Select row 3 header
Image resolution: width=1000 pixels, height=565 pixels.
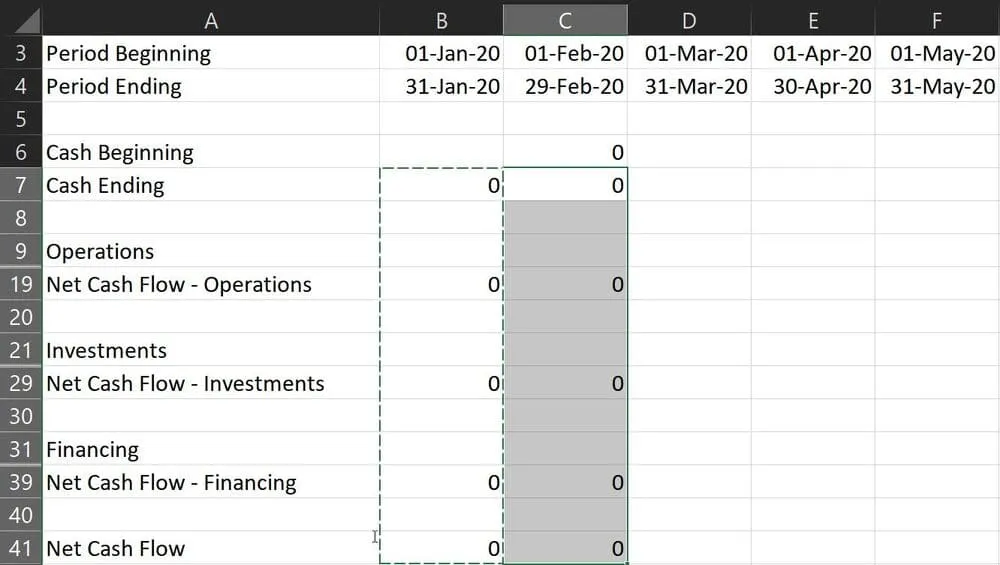coord(21,53)
